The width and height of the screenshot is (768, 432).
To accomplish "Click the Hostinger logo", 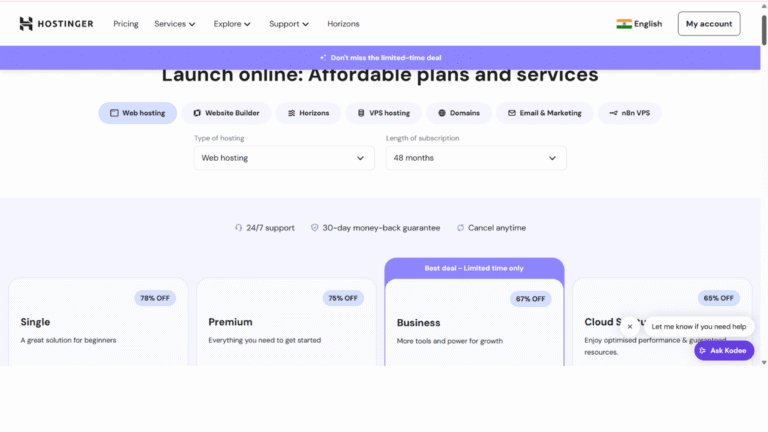I will pyautogui.click(x=56, y=24).
